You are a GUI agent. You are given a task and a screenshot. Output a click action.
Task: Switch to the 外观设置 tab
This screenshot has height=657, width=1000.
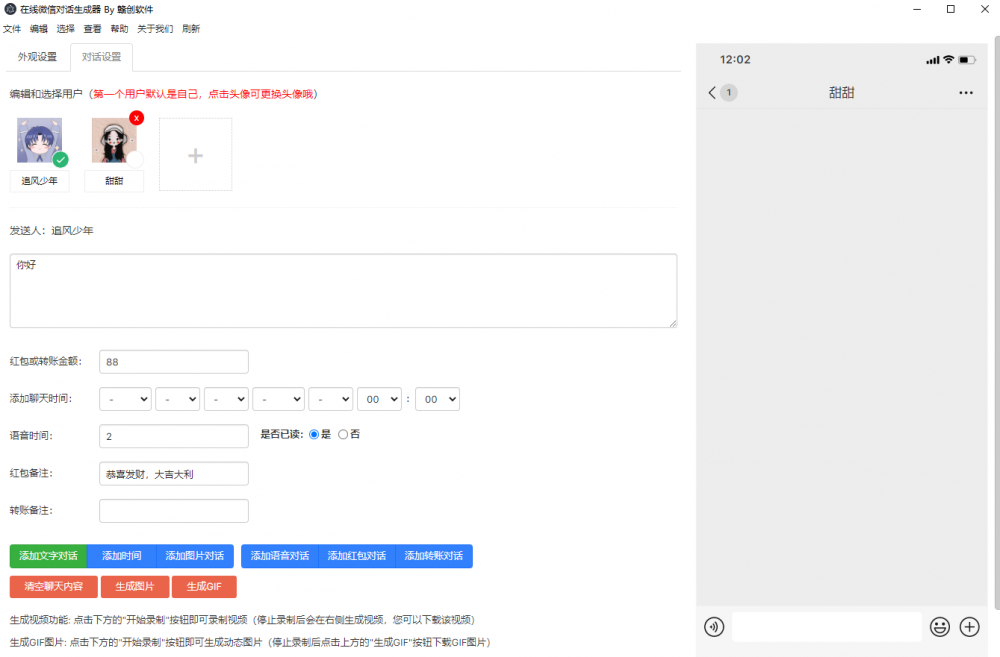(37, 57)
